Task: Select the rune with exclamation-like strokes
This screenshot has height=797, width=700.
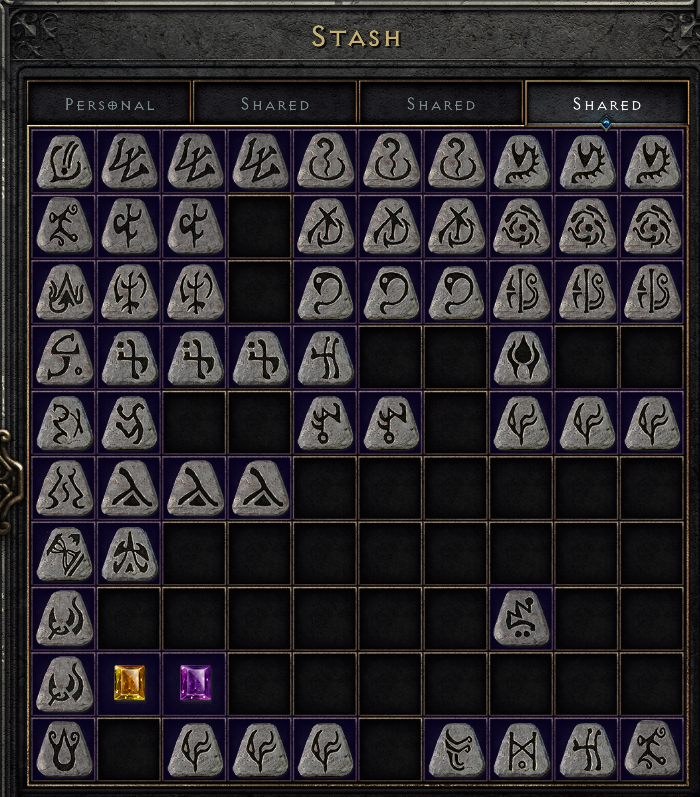Action: coord(65,161)
